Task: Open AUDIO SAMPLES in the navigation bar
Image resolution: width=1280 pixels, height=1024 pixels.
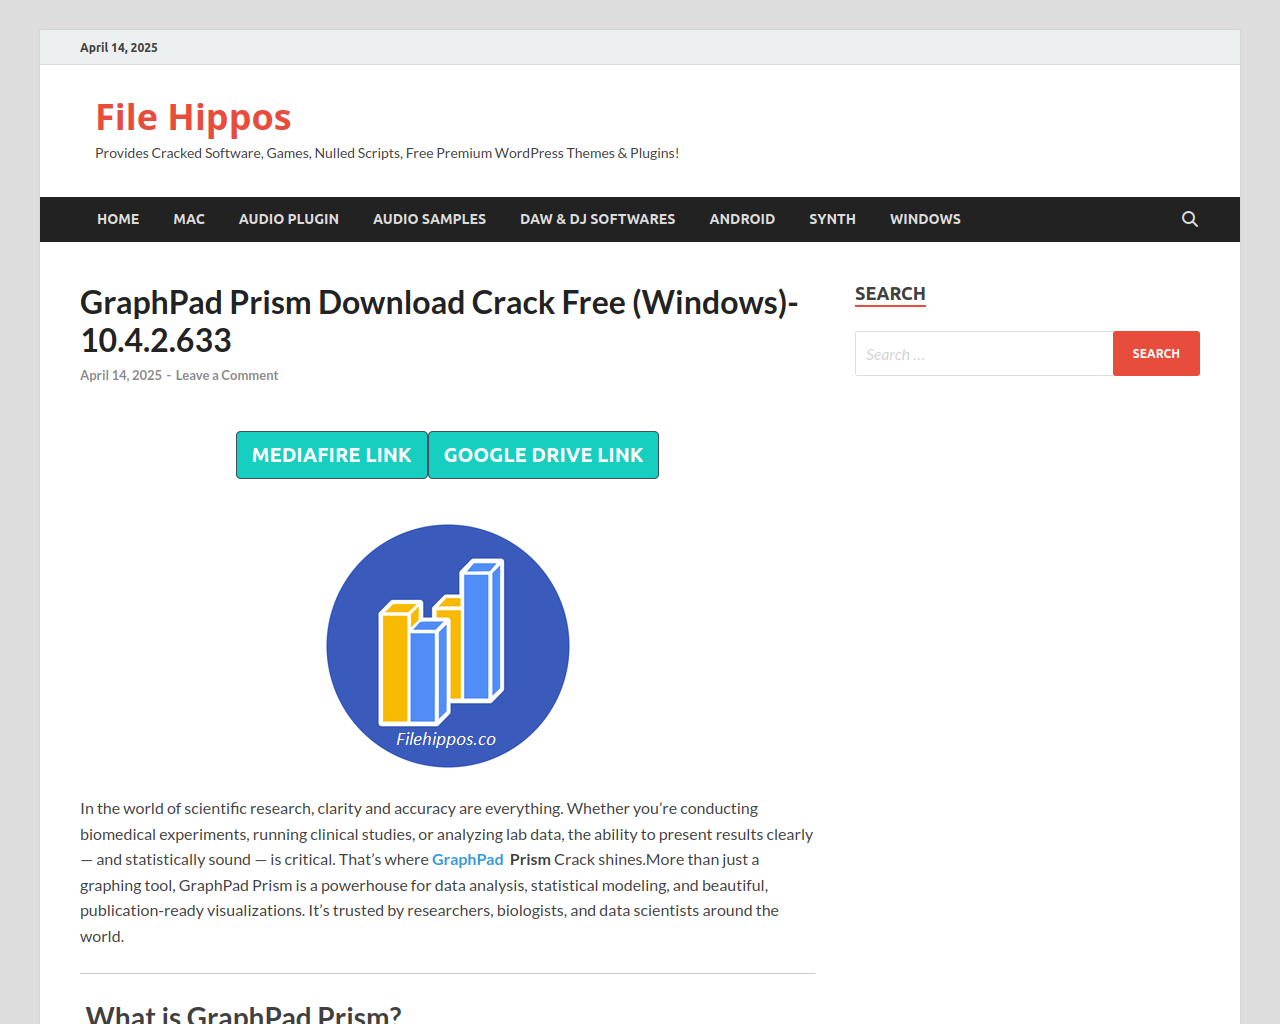Action: pos(430,219)
